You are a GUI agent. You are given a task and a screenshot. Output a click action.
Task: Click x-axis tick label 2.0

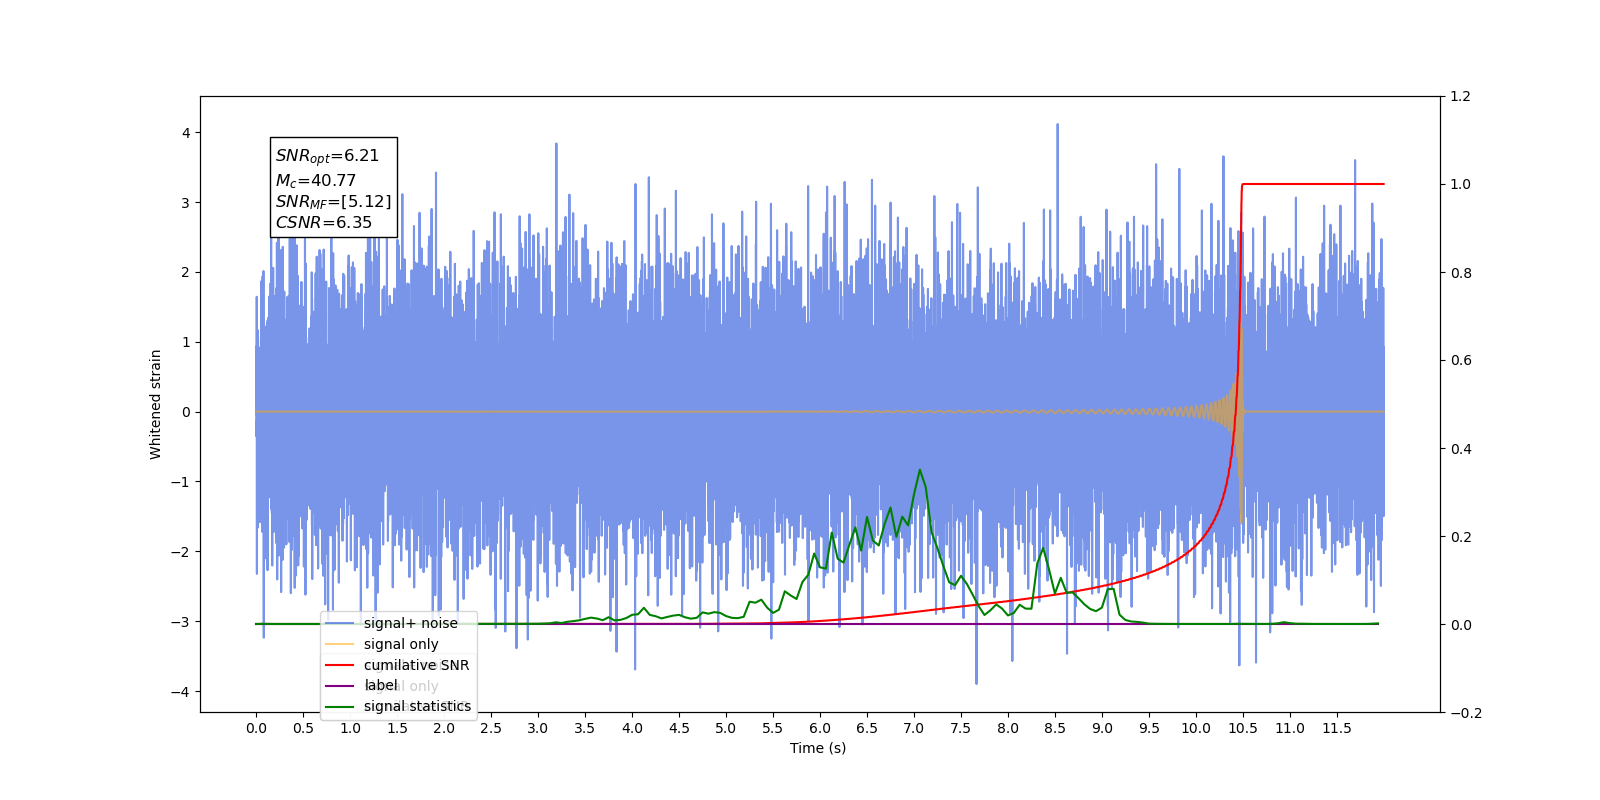(444, 728)
